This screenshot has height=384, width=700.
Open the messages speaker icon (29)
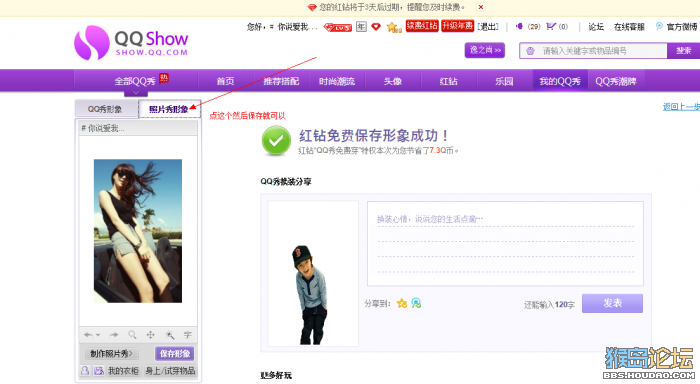coord(519,26)
